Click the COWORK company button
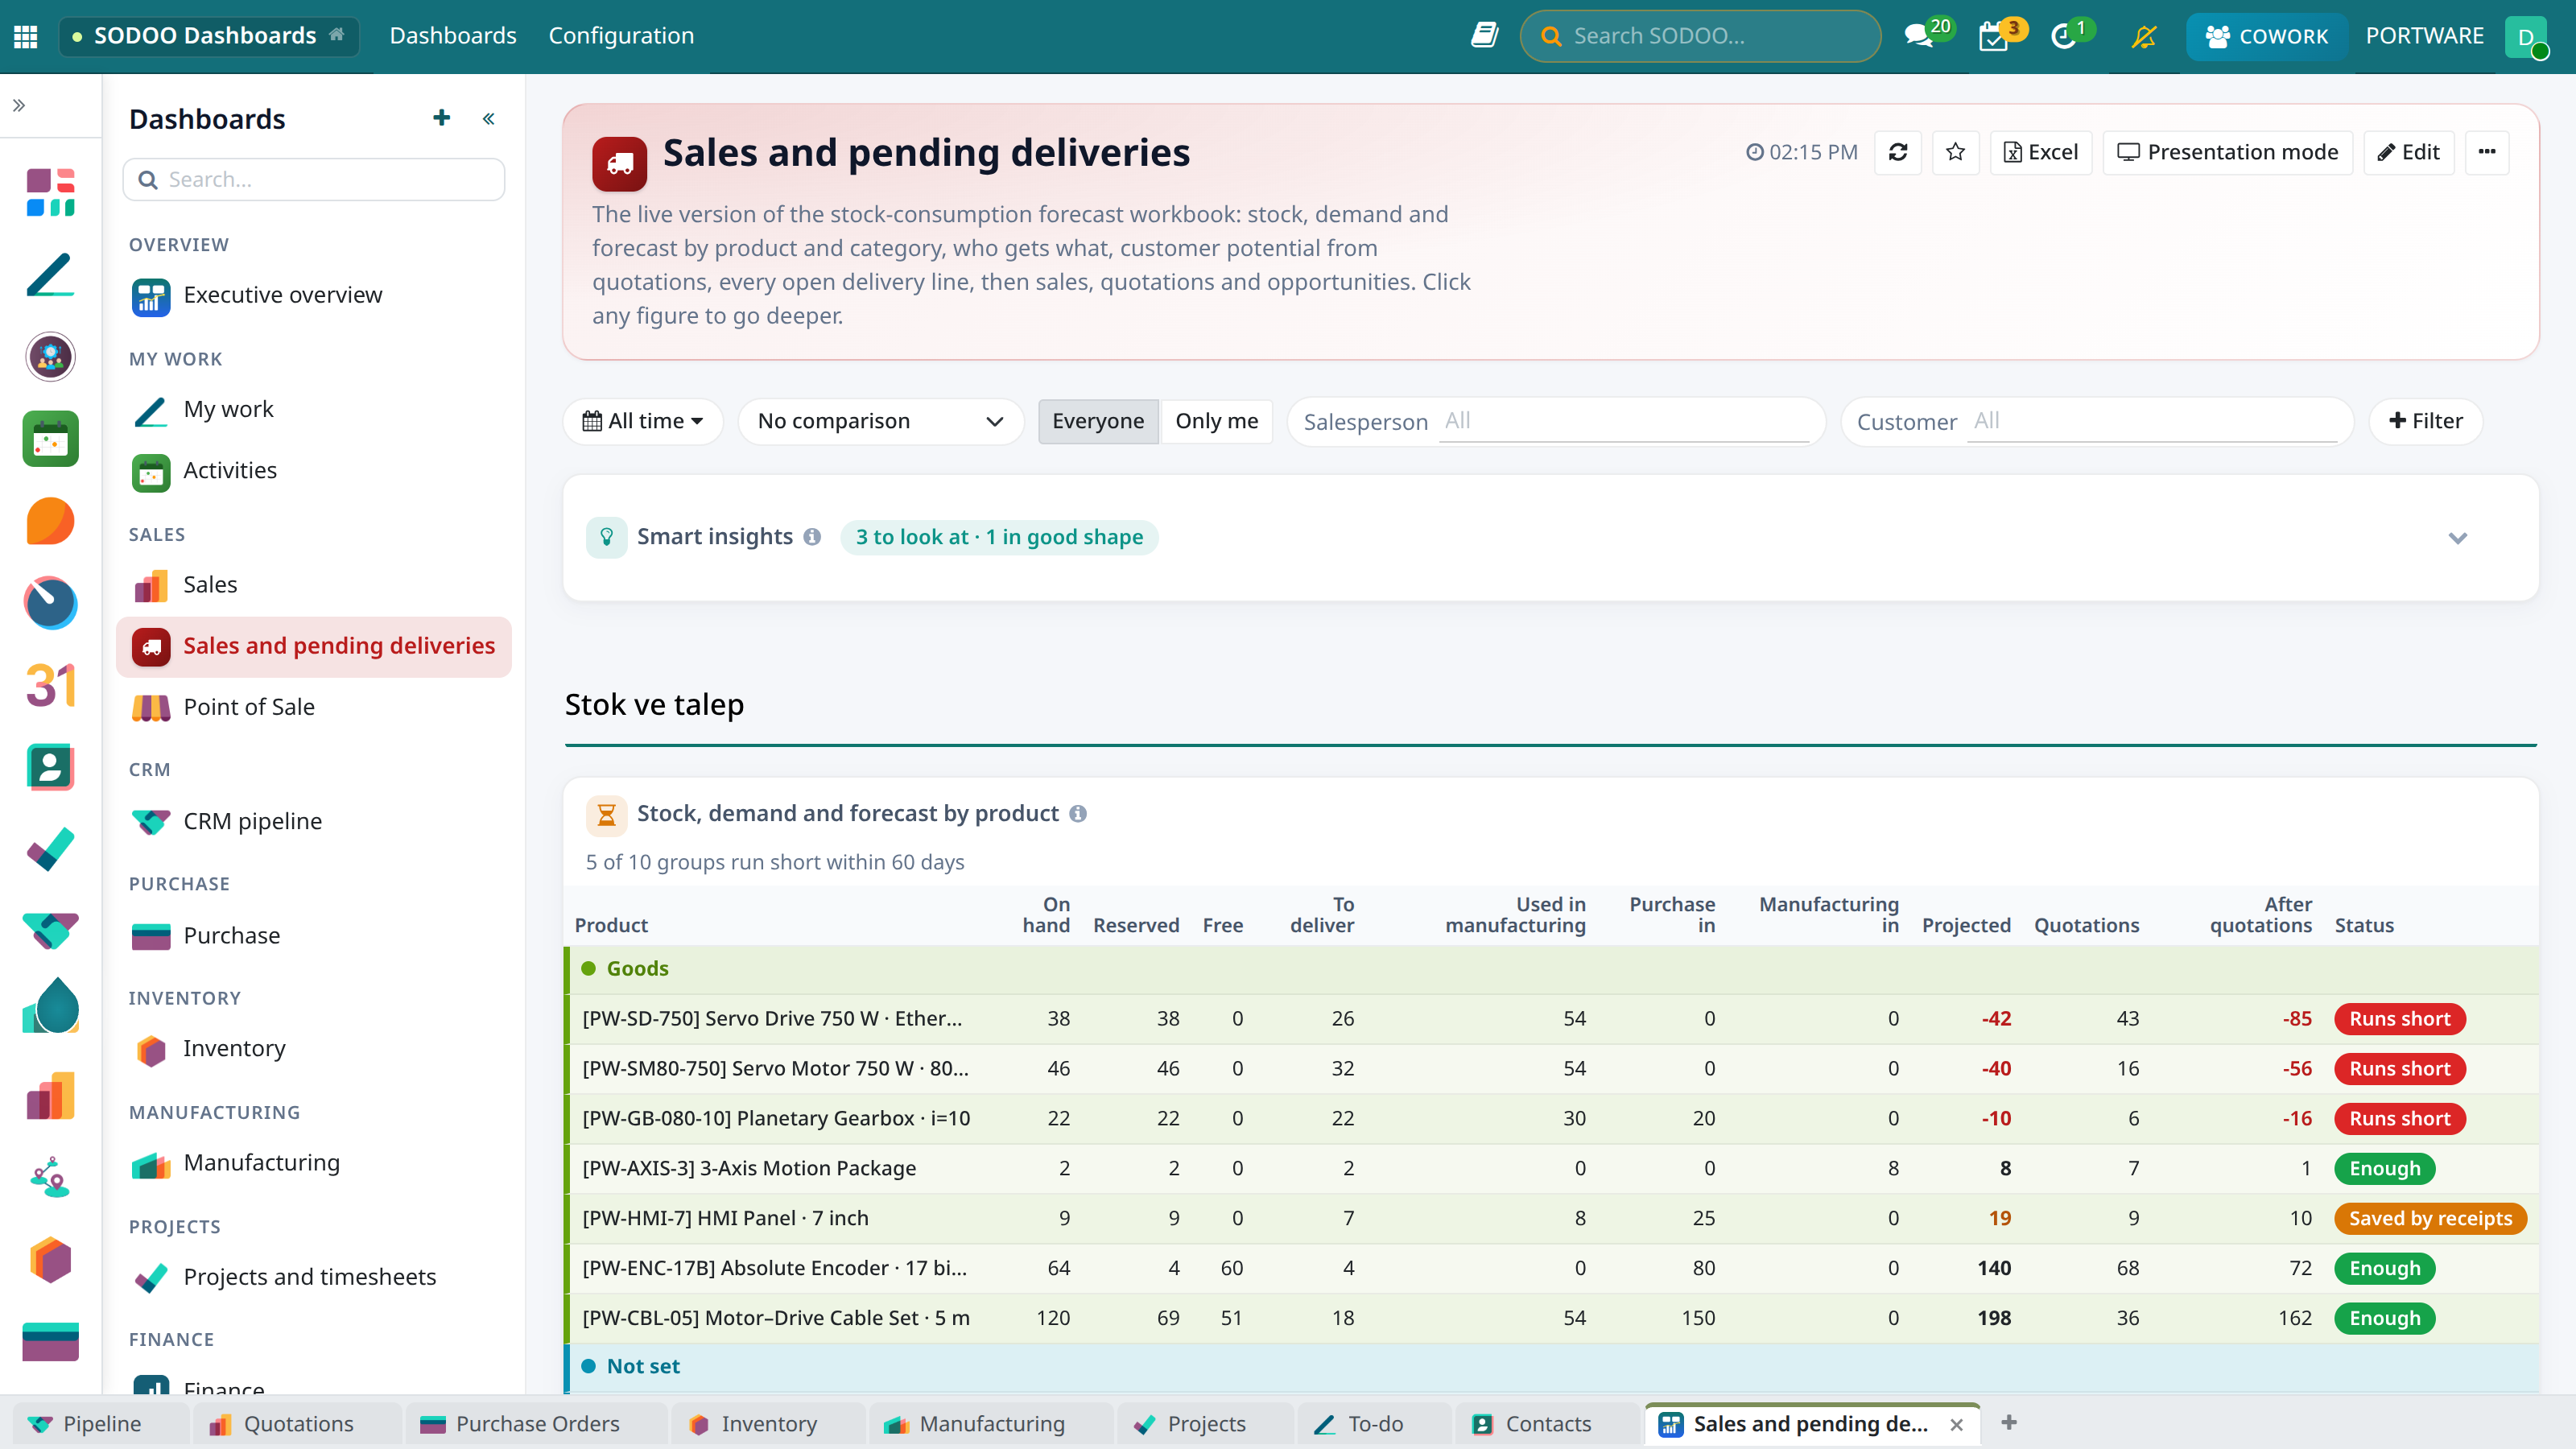 coord(2266,36)
